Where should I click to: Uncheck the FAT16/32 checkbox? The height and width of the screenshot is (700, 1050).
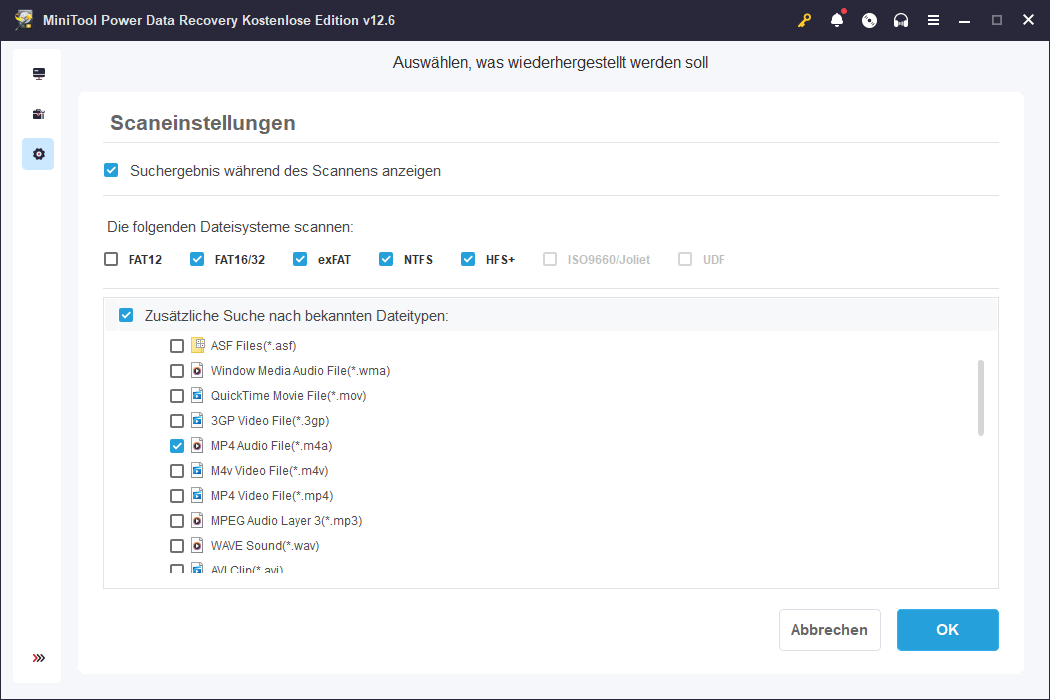197,259
